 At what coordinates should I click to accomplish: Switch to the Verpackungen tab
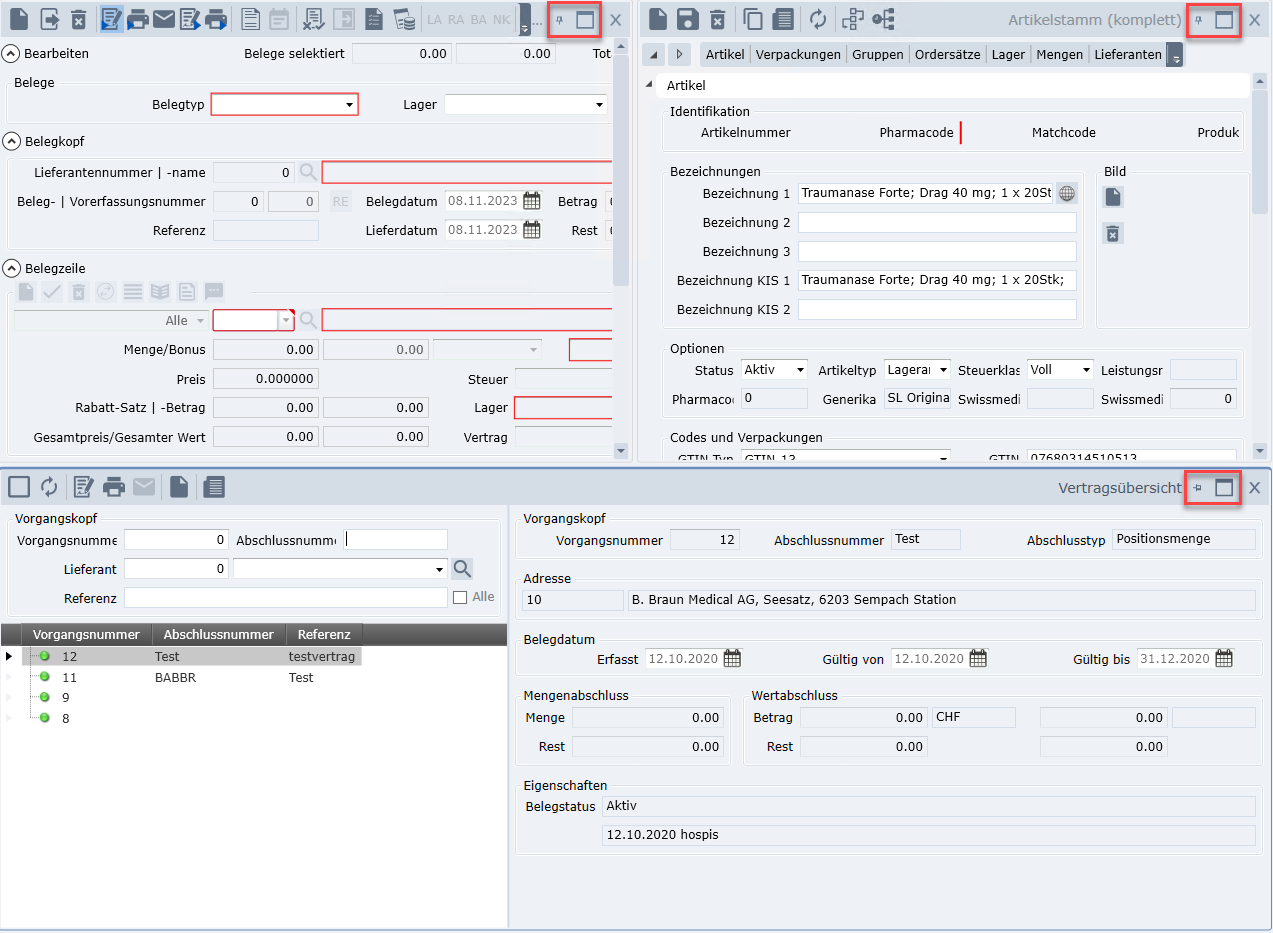(x=797, y=54)
